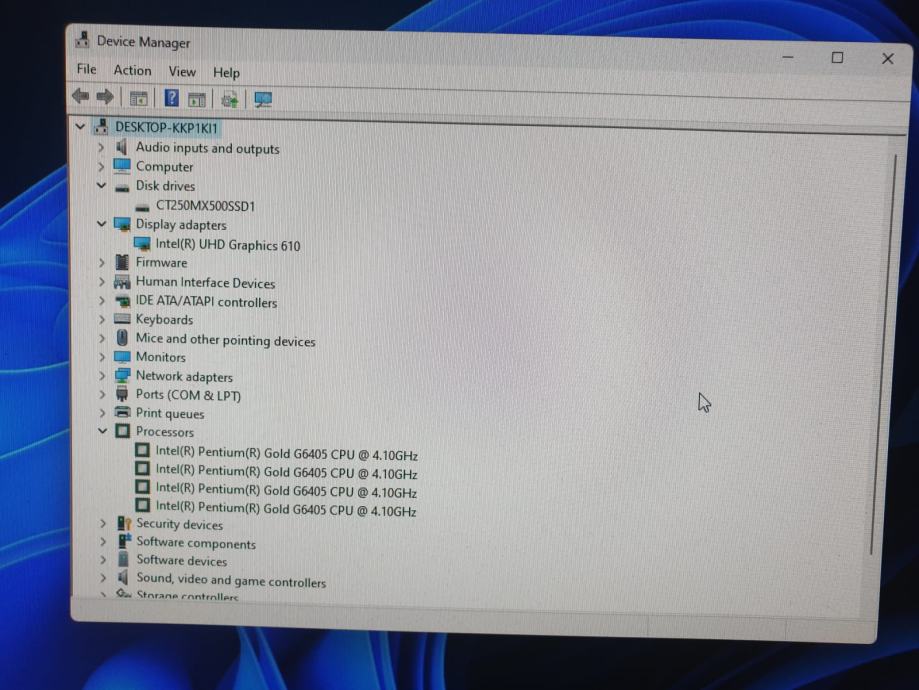Expand the Monitors category

pyautogui.click(x=102, y=357)
